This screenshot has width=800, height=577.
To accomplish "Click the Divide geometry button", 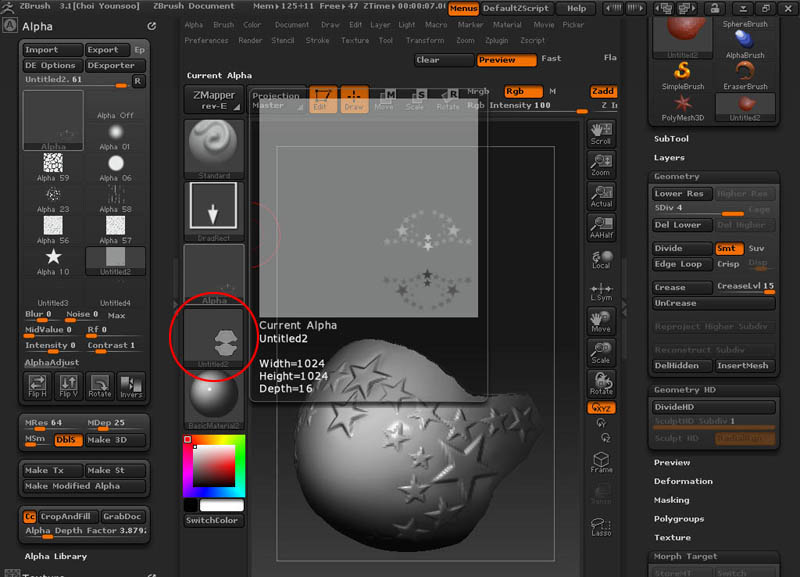I will [x=682, y=248].
